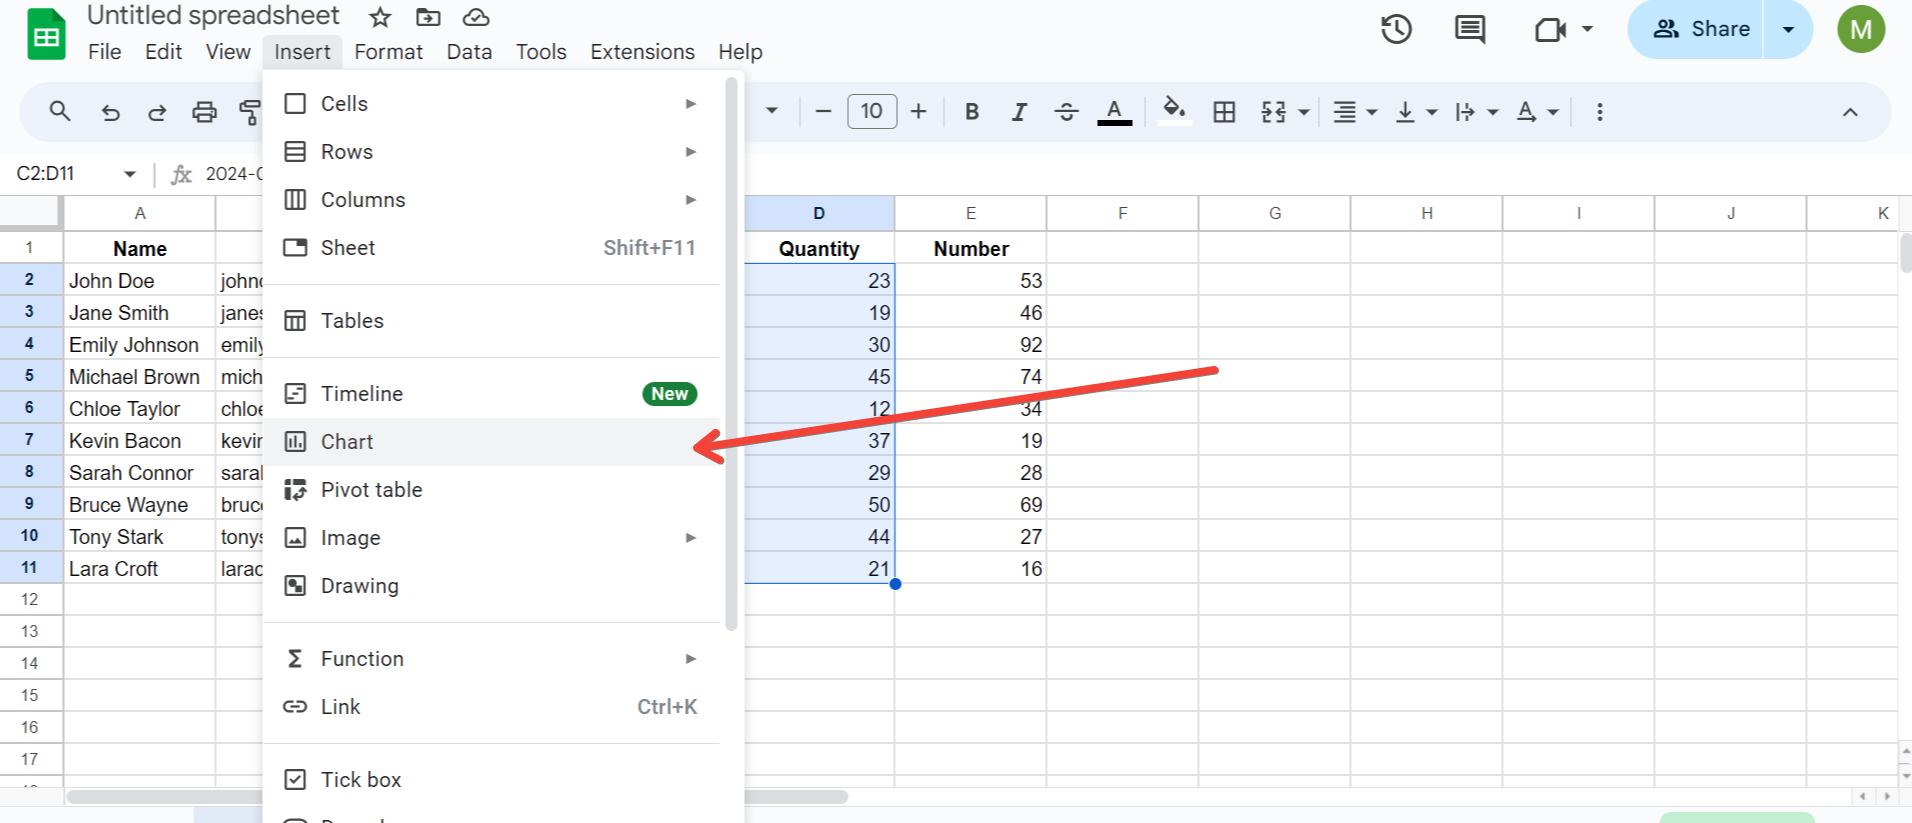Apply bold formatting

point(971,112)
